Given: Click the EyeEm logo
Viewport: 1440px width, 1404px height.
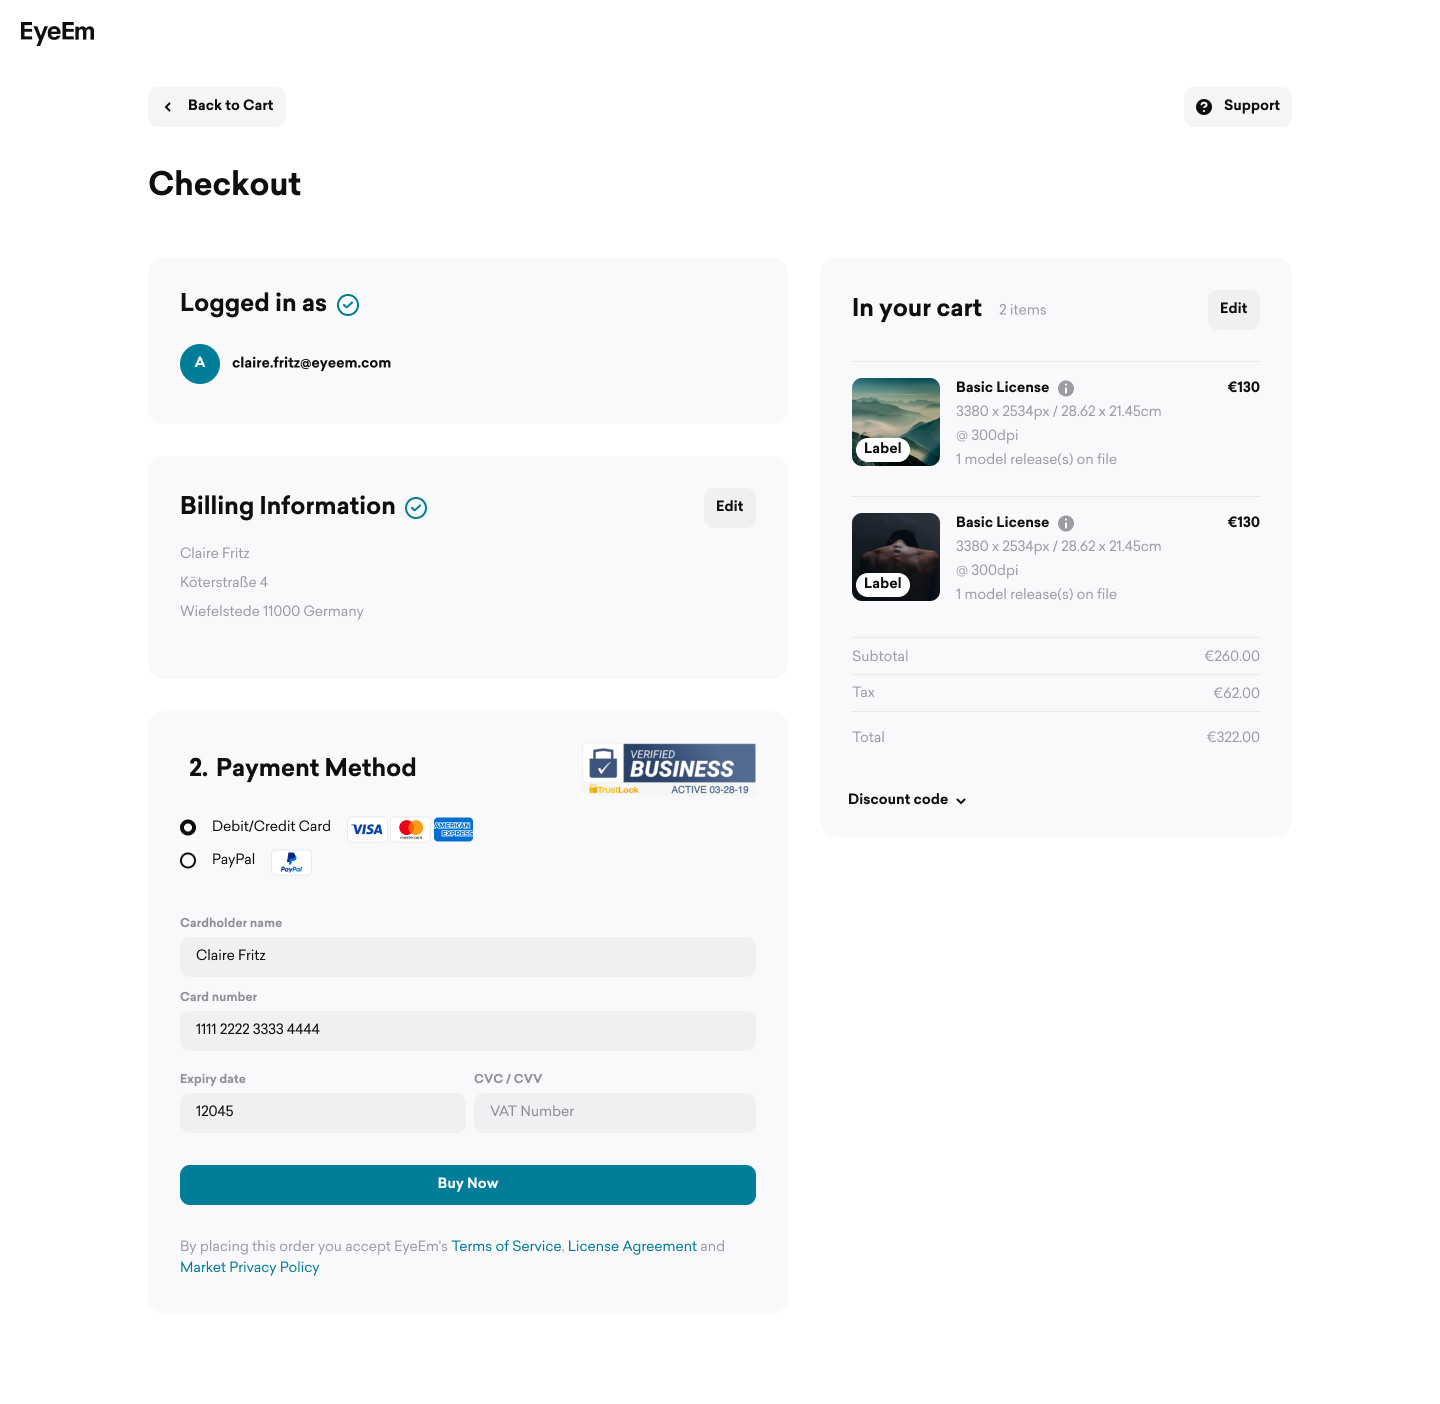Looking at the screenshot, I should pyautogui.click(x=57, y=32).
